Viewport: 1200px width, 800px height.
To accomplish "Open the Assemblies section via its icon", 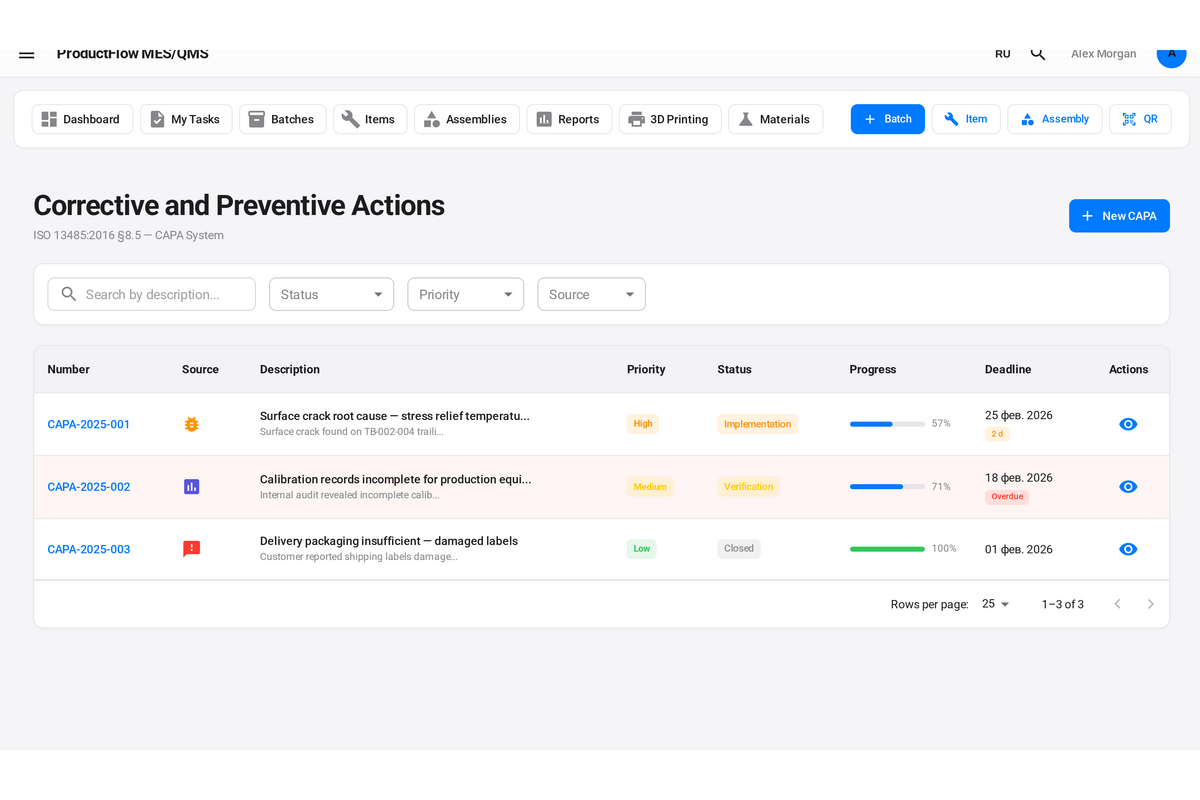I will (x=434, y=118).
